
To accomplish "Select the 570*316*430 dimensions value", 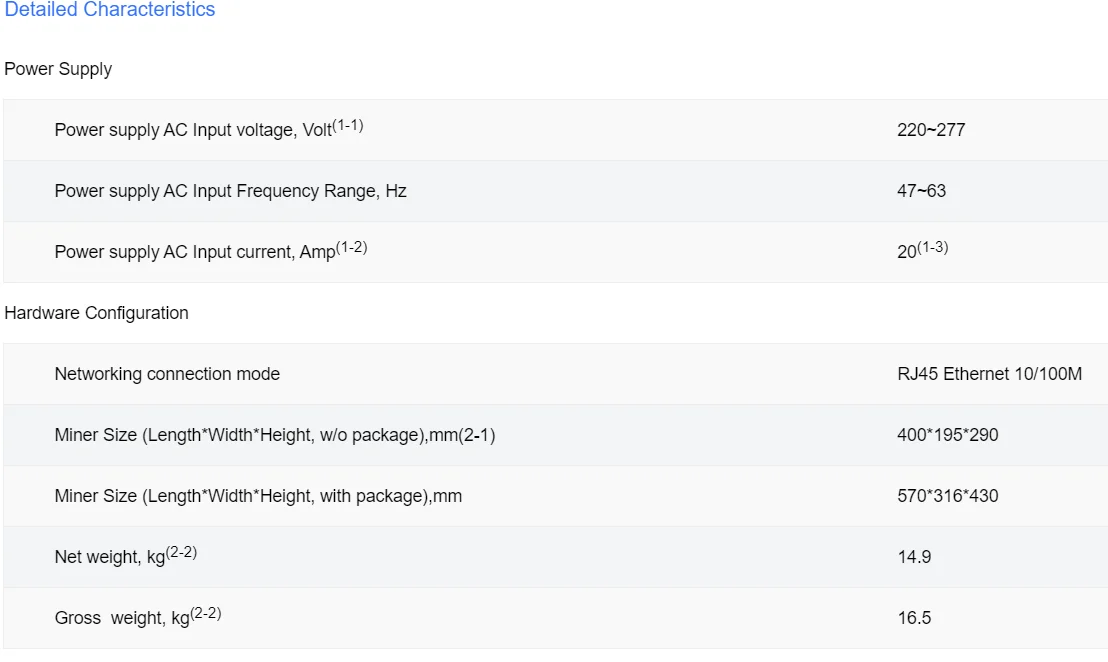I will 947,496.
